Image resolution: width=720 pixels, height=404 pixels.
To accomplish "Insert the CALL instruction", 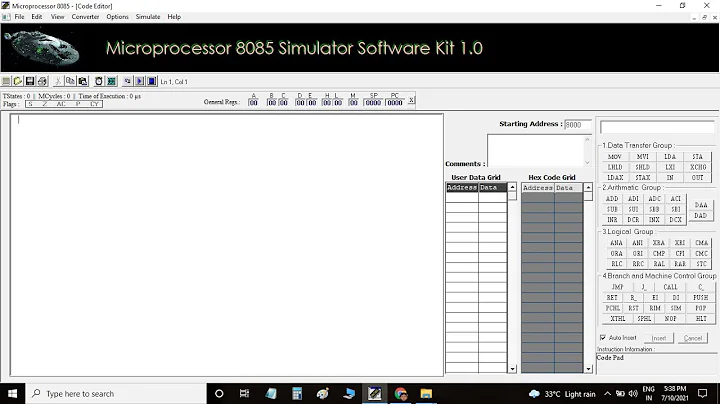I will click(x=670, y=287).
